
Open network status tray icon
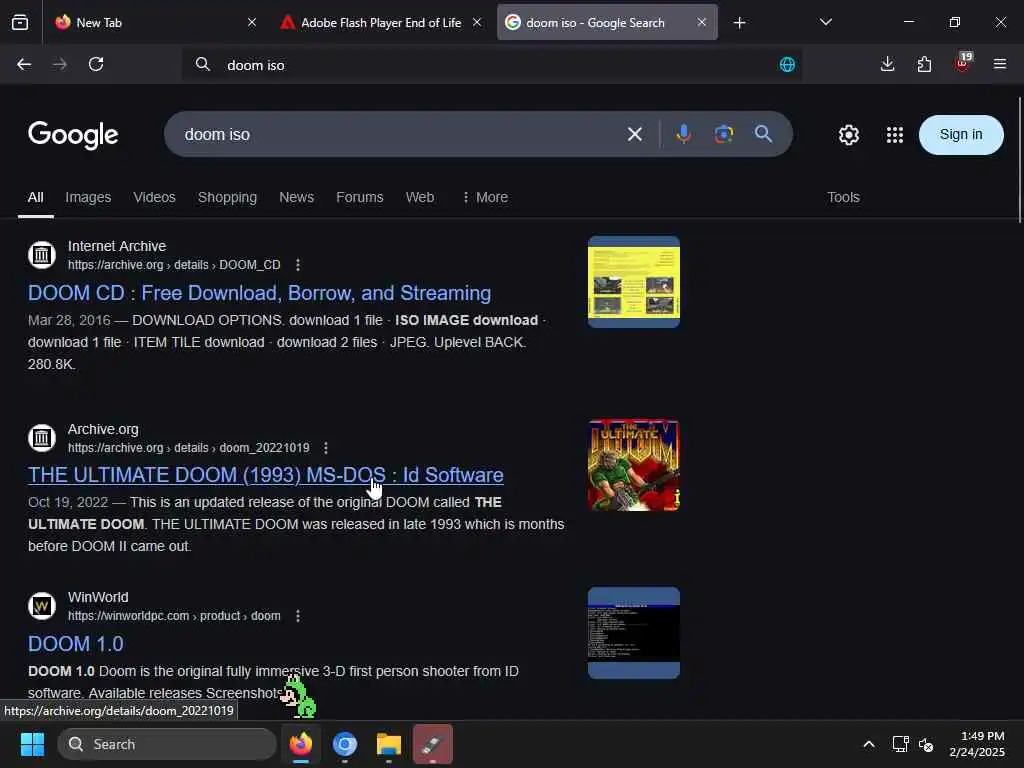tap(900, 744)
